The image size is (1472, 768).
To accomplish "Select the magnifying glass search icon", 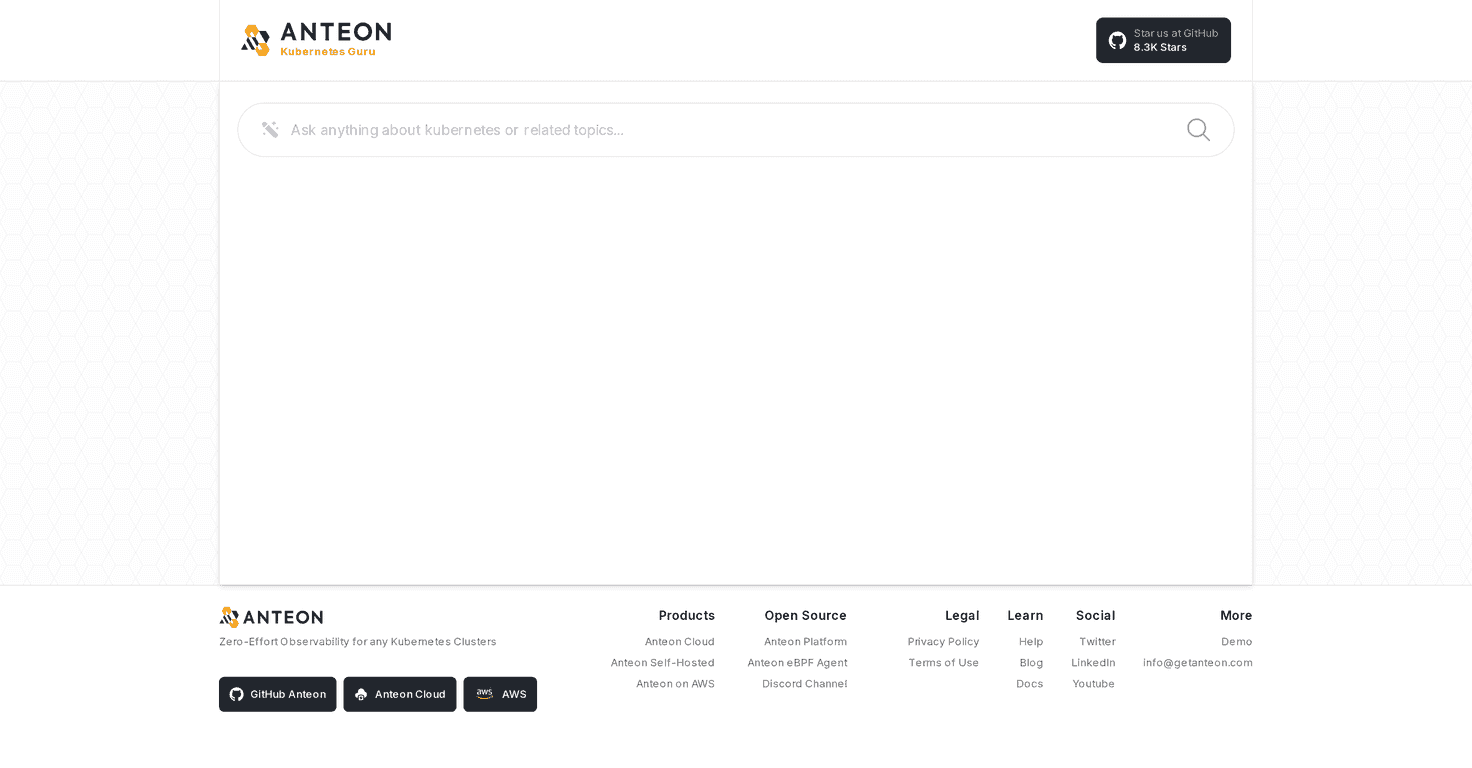I will [x=1197, y=129].
